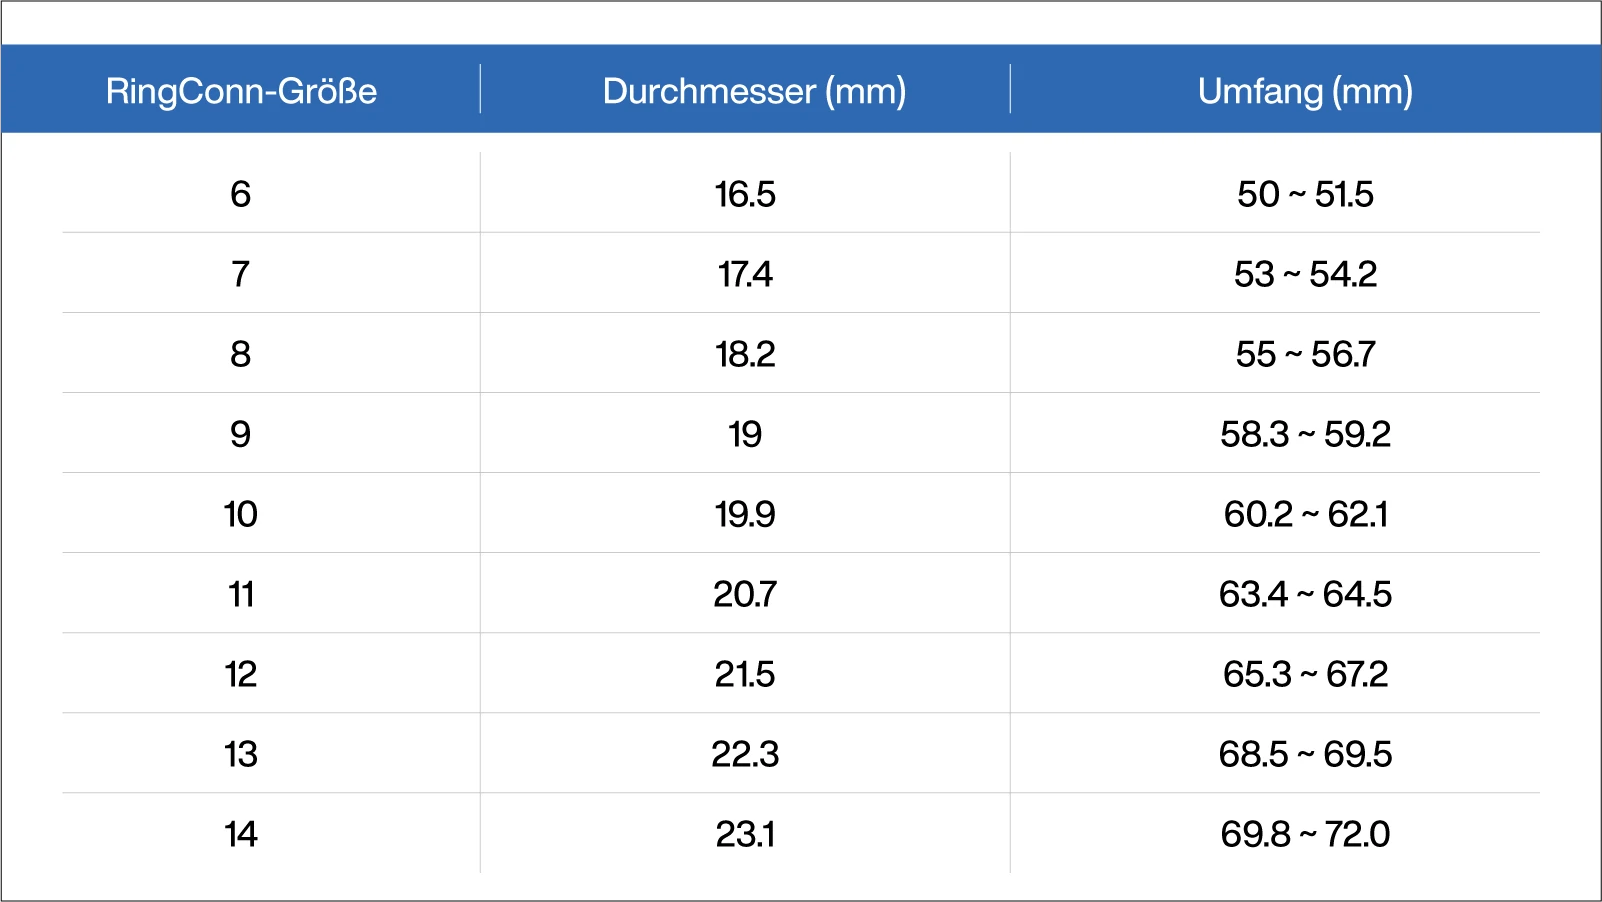The width and height of the screenshot is (1602, 902).
Task: Click the 69.8 ~ 72.0 circumference cell
Action: [1305, 834]
